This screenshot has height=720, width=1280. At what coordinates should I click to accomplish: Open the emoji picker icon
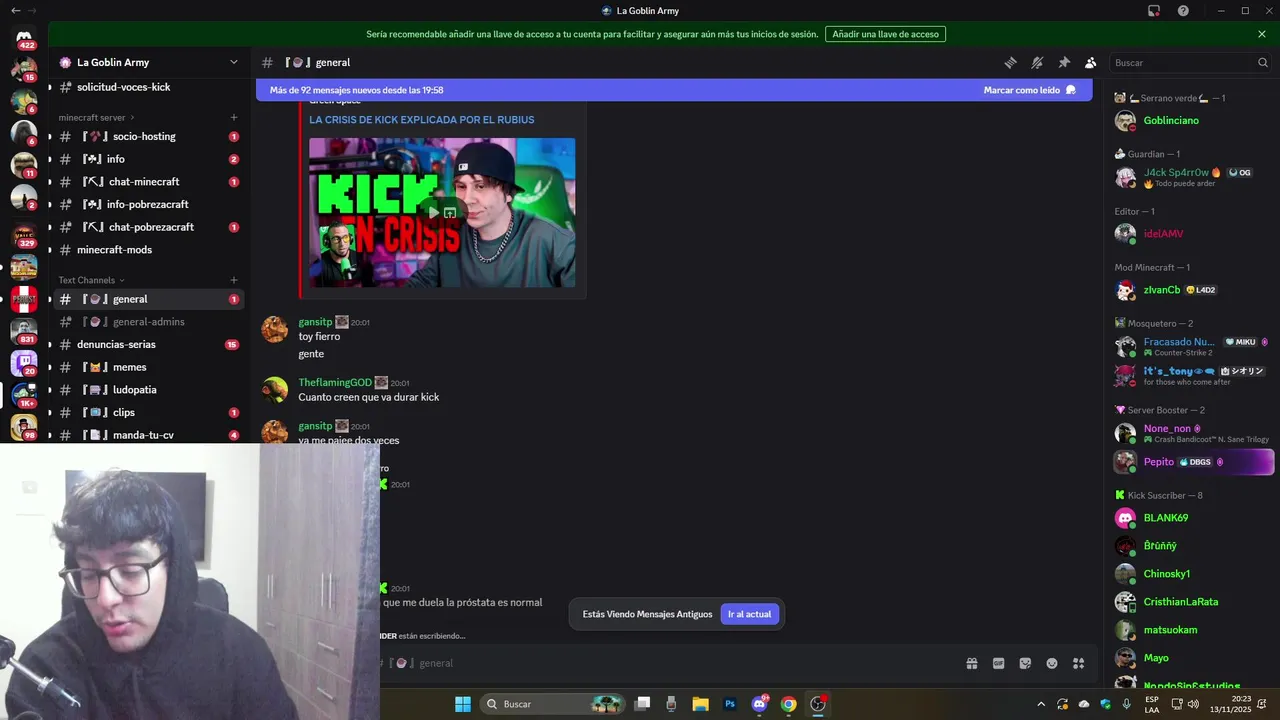[x=1052, y=663]
